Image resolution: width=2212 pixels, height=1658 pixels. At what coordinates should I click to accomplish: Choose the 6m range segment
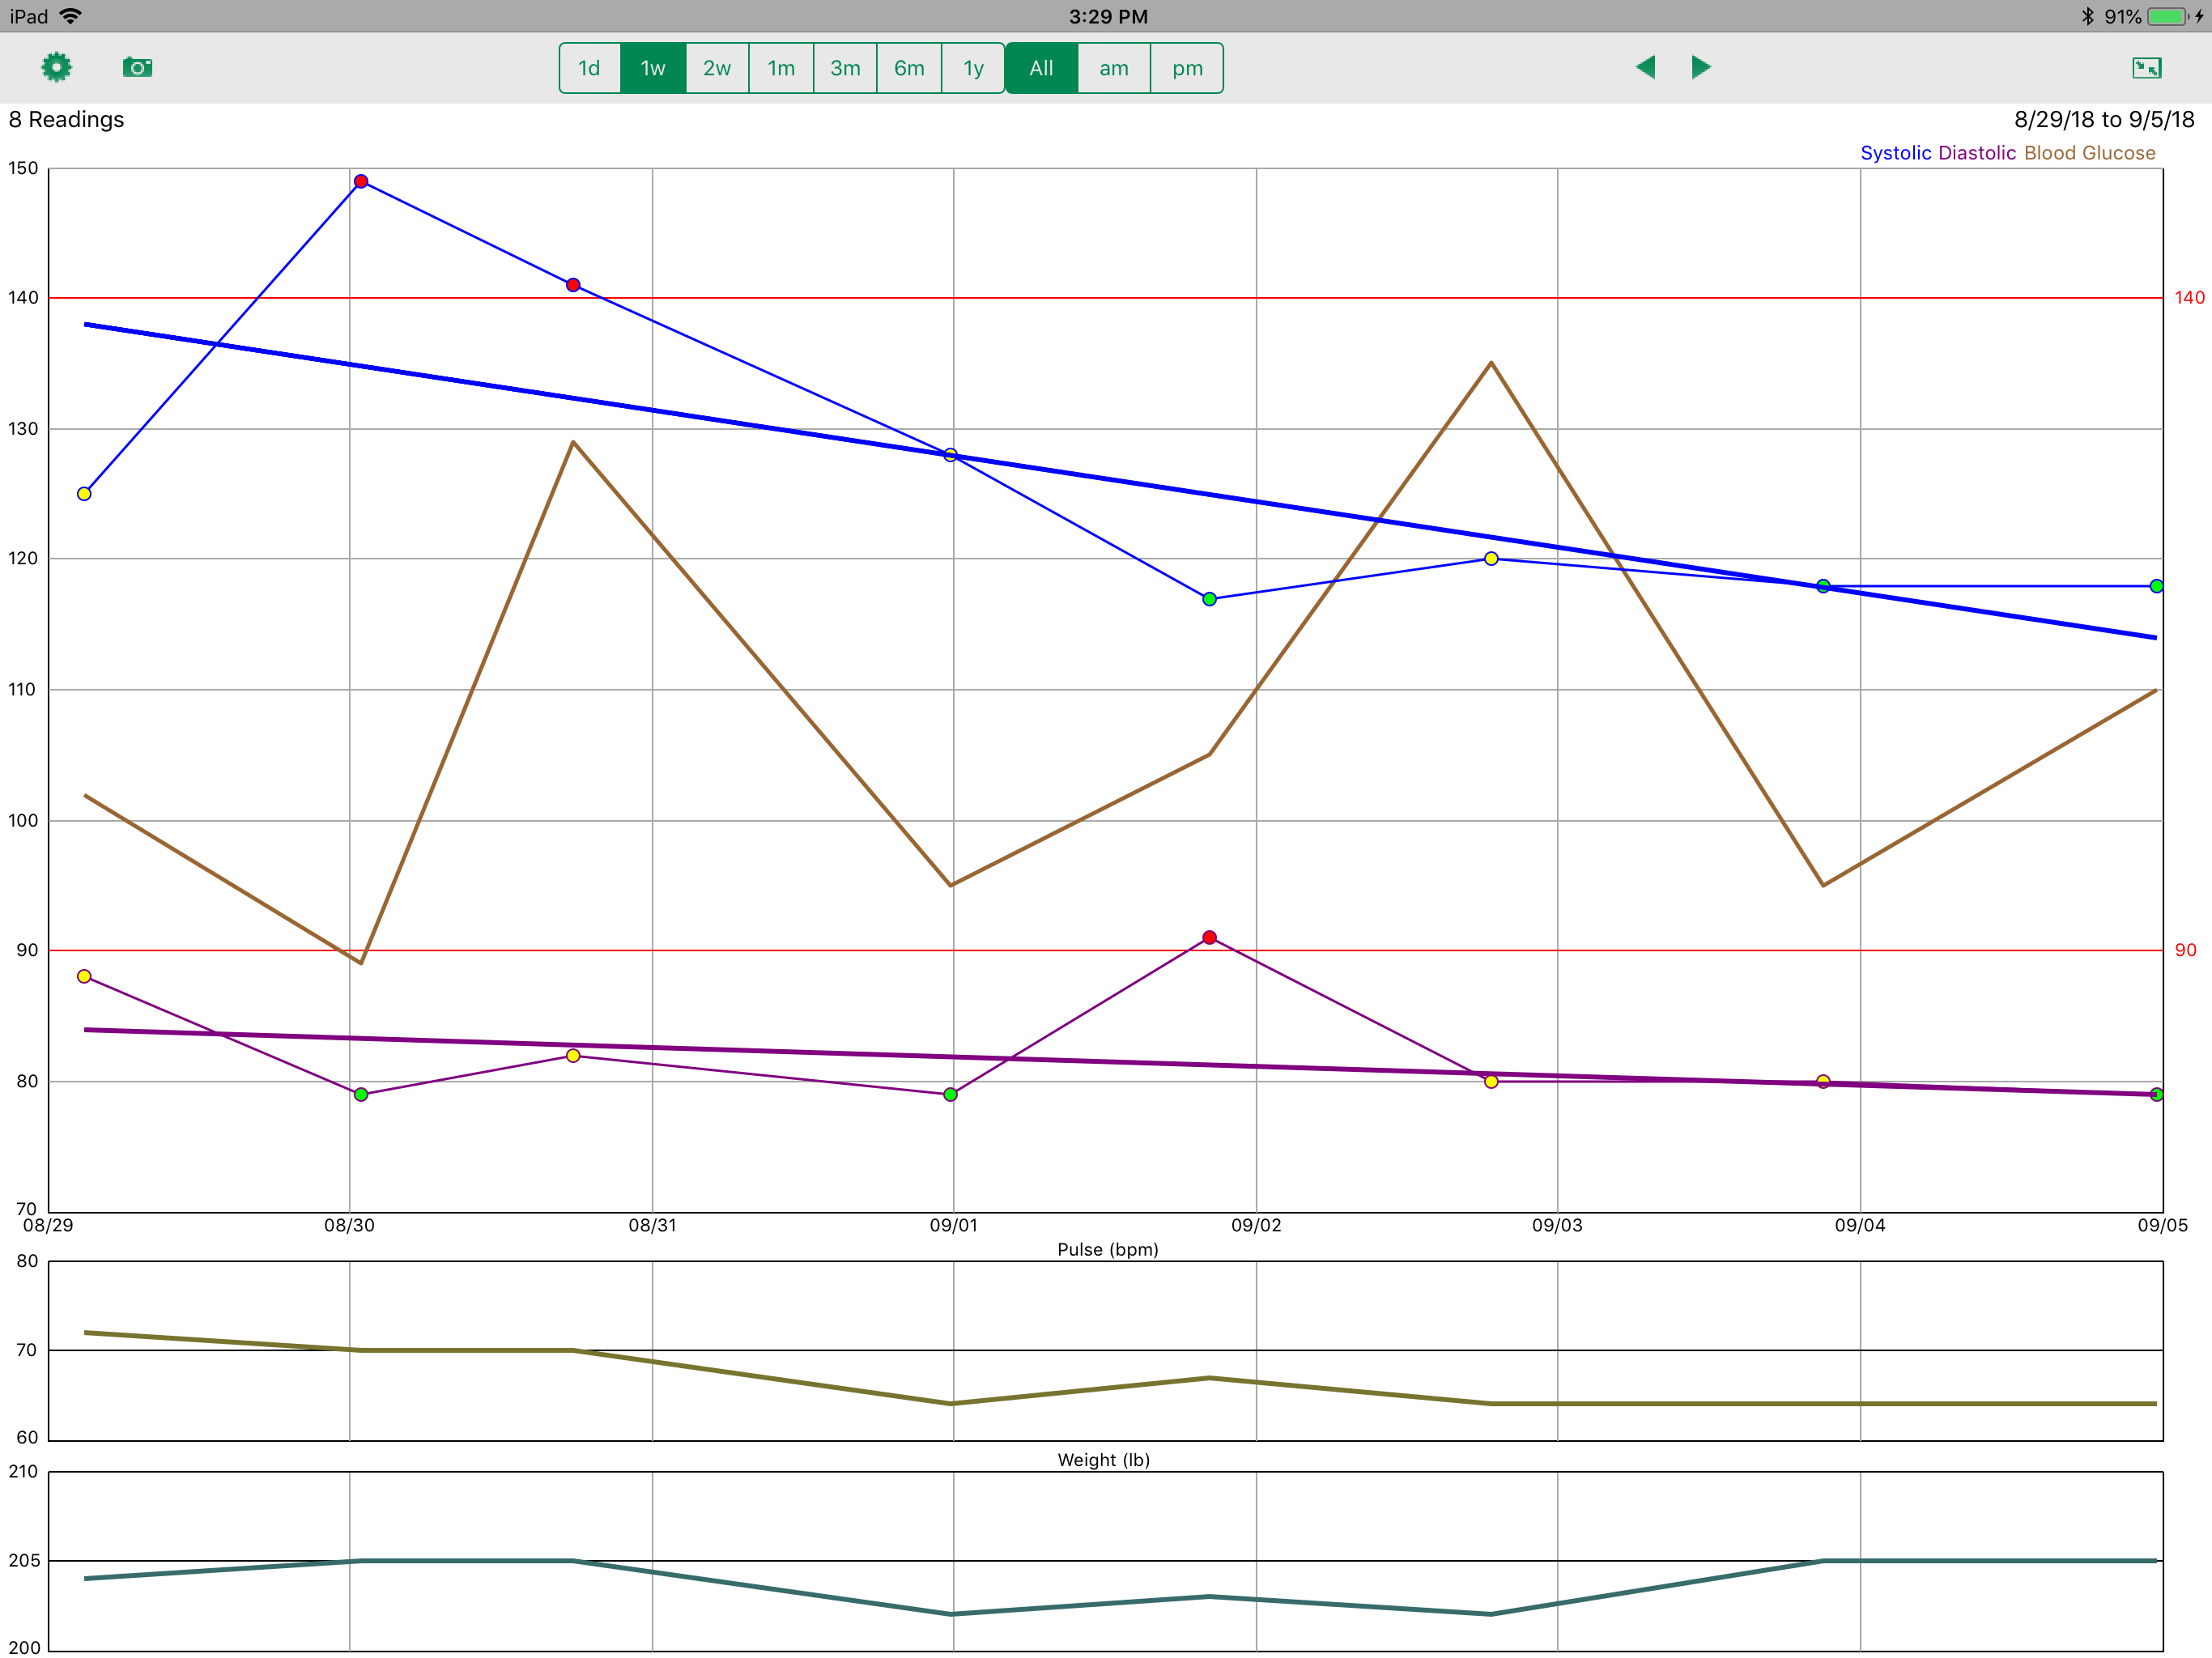[909, 68]
